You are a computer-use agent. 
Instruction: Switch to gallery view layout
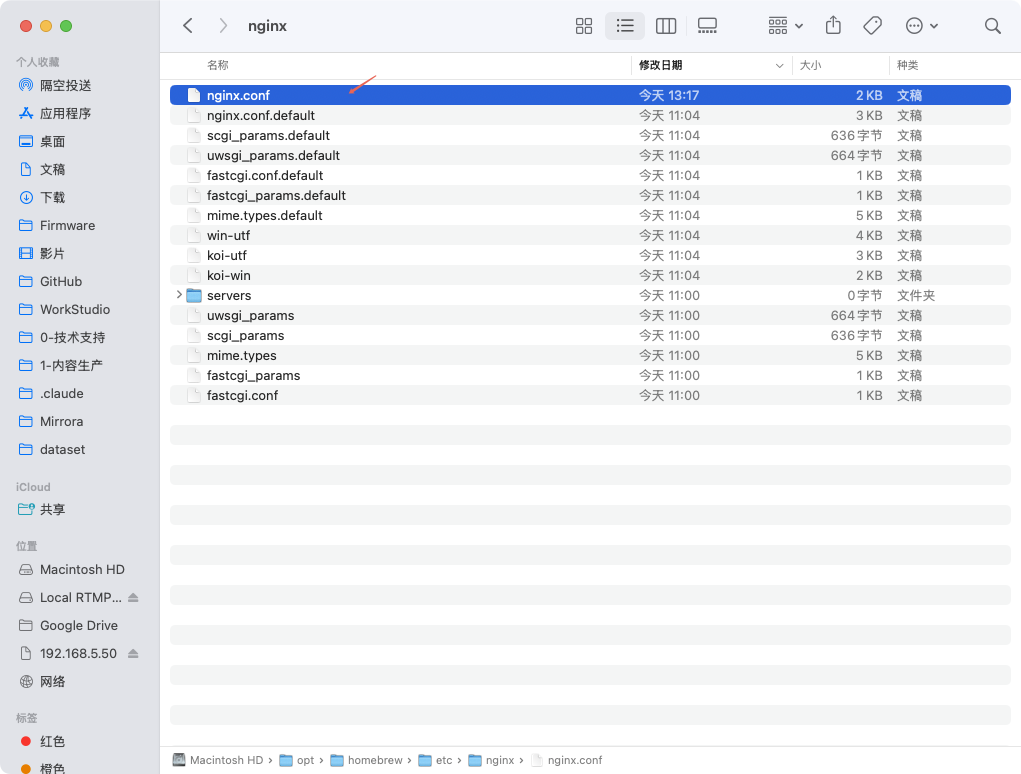(707, 26)
